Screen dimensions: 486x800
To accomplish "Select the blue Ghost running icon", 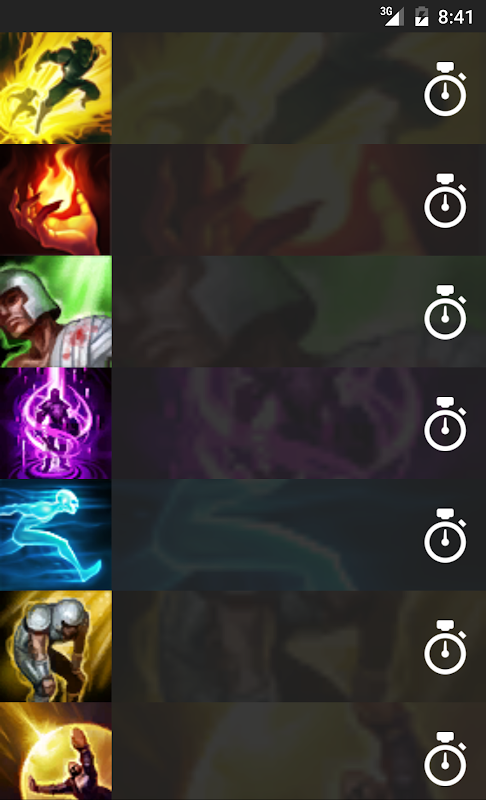I will click(56, 535).
